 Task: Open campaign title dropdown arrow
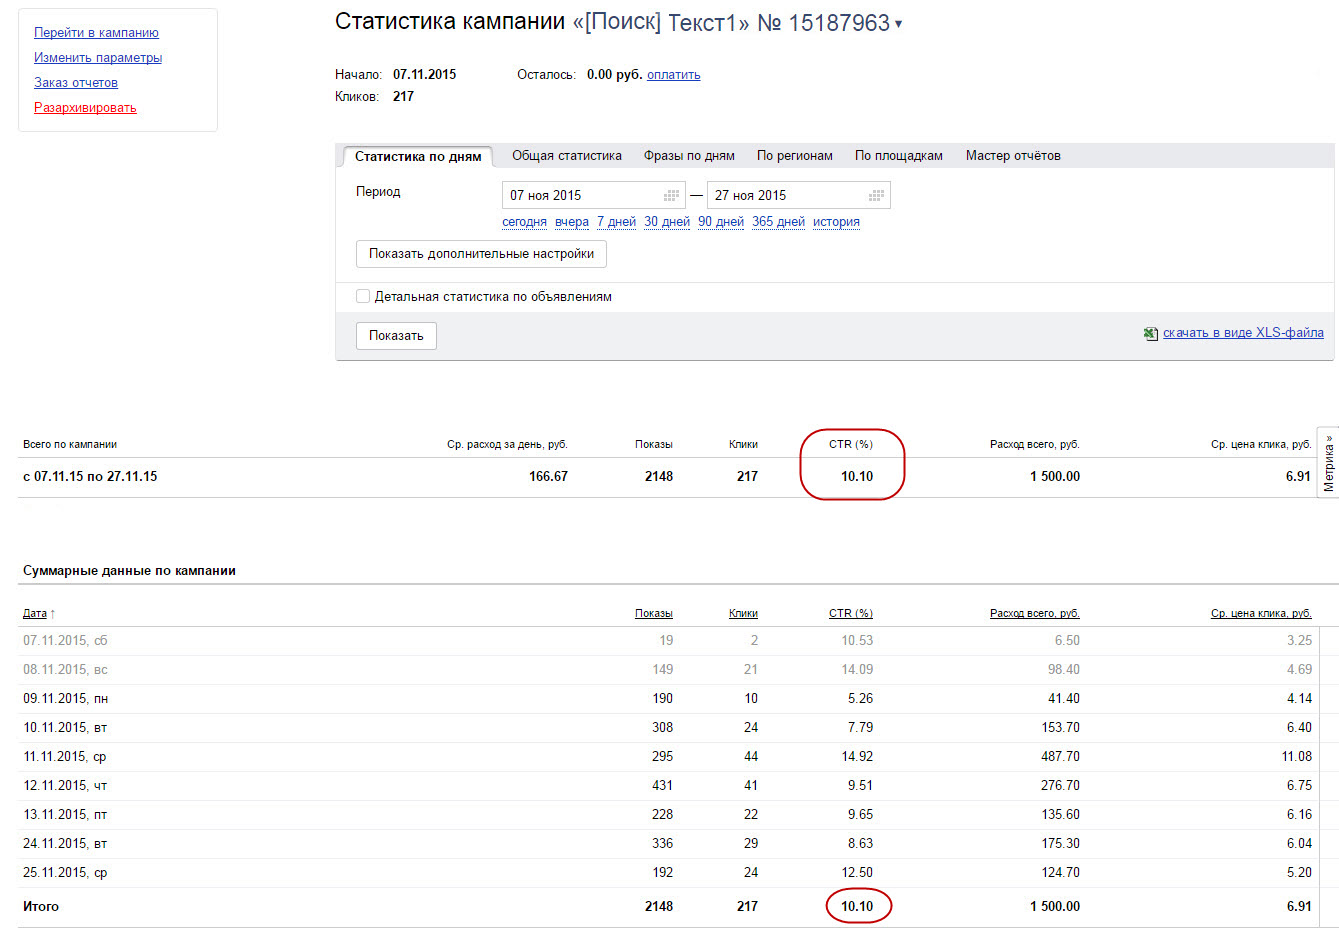click(x=898, y=24)
